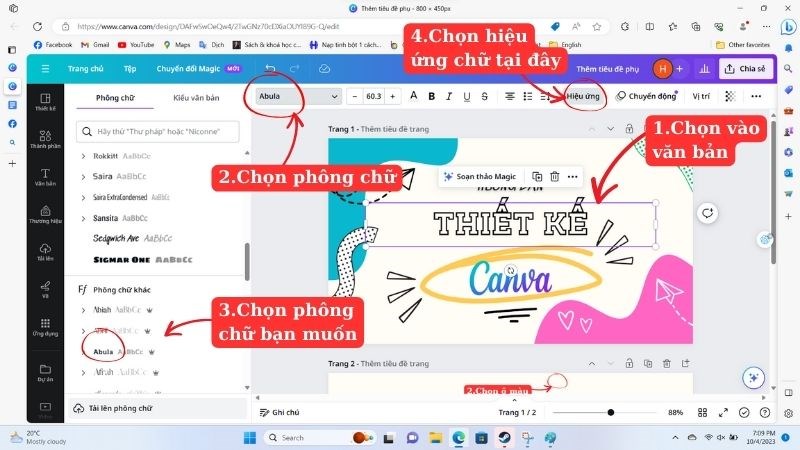Enter fullscreen presentation mode
800x450 pixels.
tap(723, 412)
